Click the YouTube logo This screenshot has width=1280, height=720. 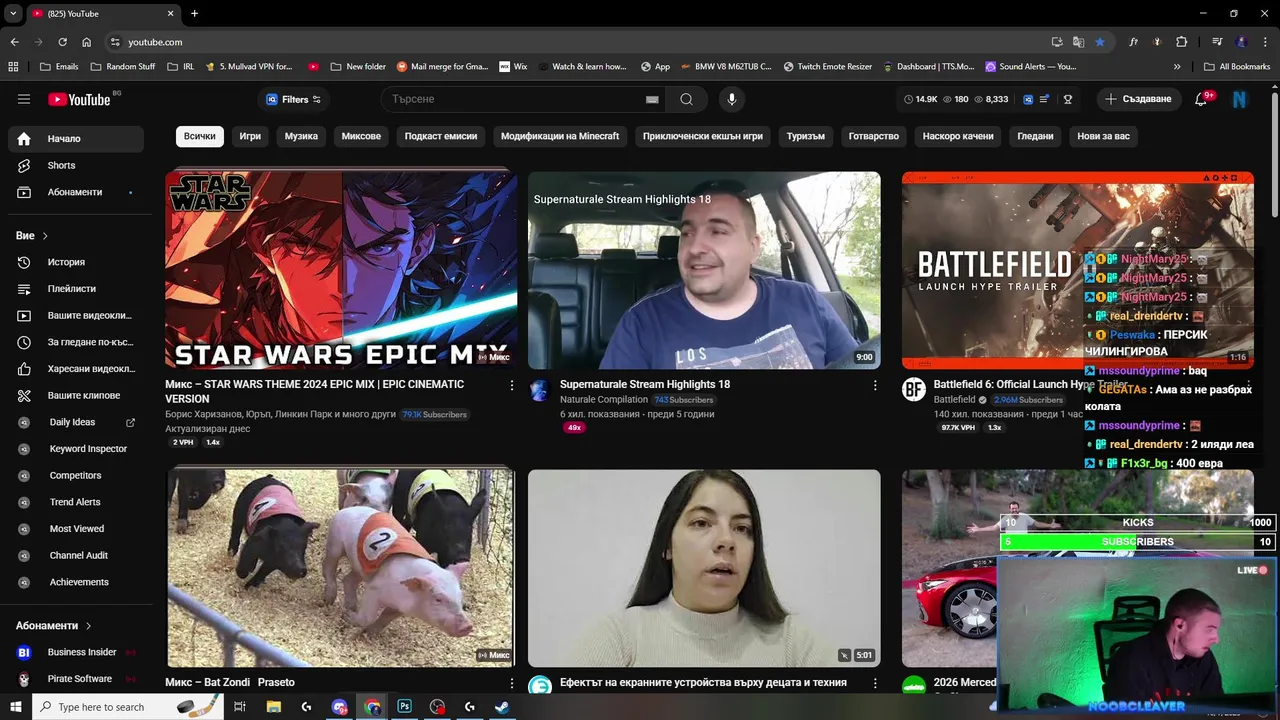pos(80,99)
